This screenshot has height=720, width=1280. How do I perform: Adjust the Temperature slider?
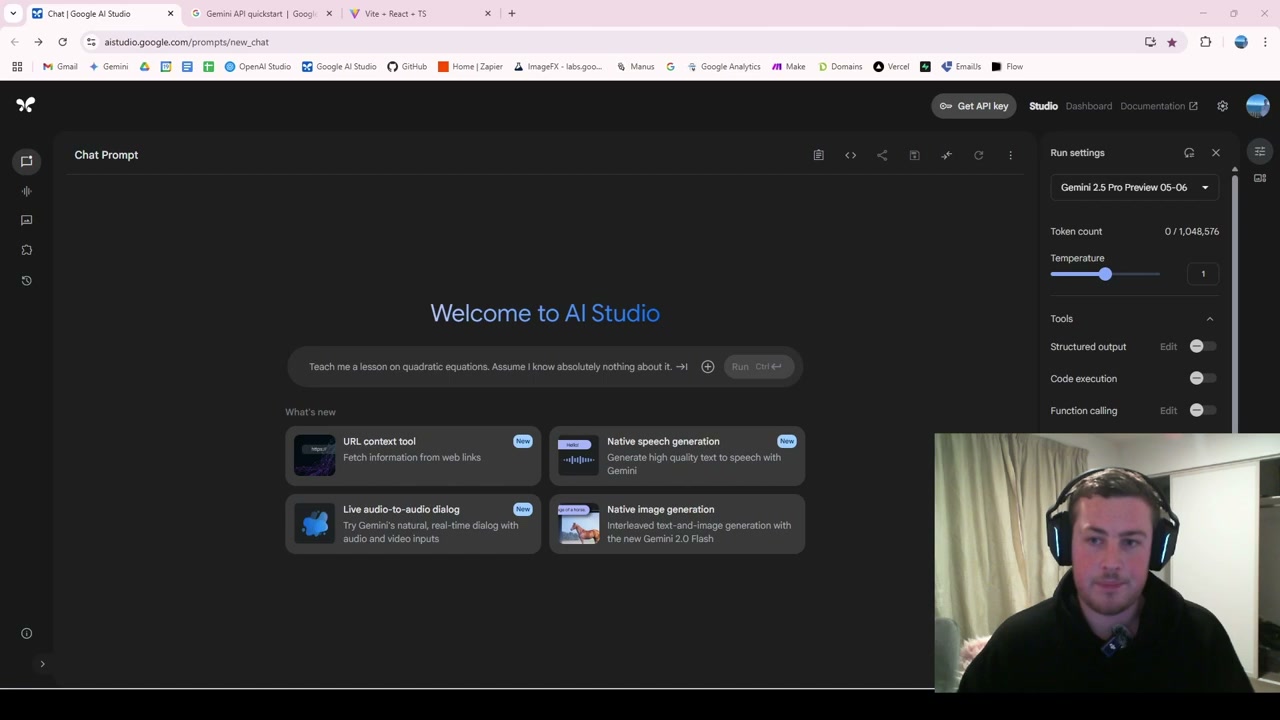point(1105,274)
